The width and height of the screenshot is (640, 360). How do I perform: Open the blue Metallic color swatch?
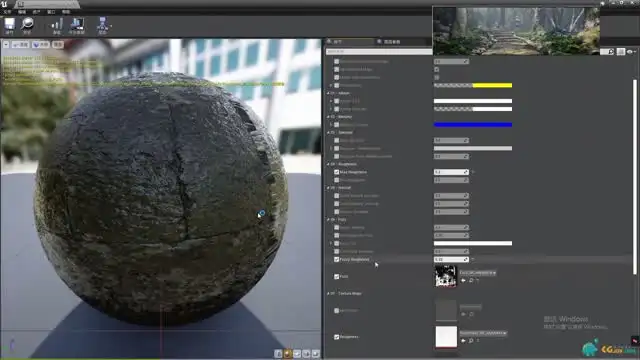(473, 125)
